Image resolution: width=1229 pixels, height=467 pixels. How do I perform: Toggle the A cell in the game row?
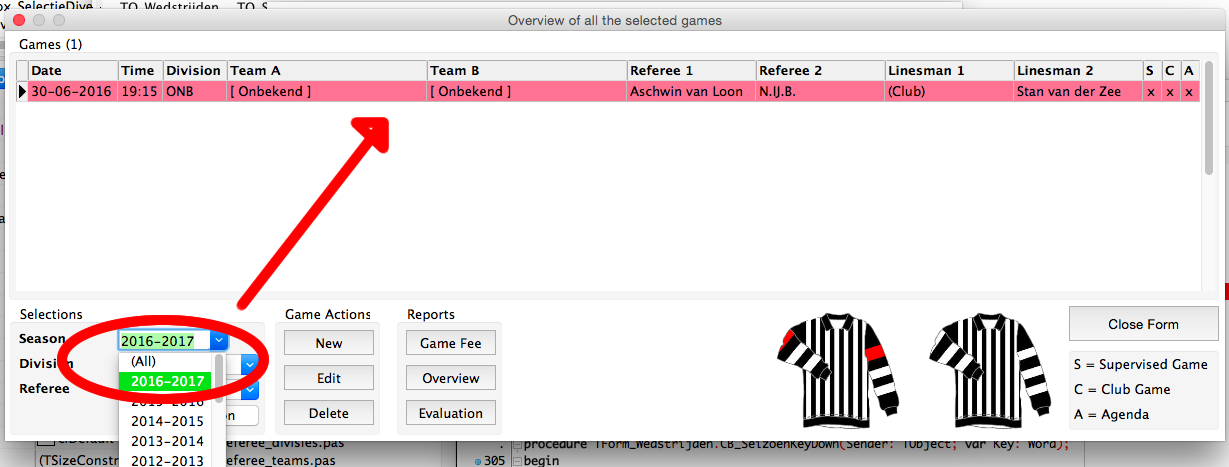coord(1188,91)
